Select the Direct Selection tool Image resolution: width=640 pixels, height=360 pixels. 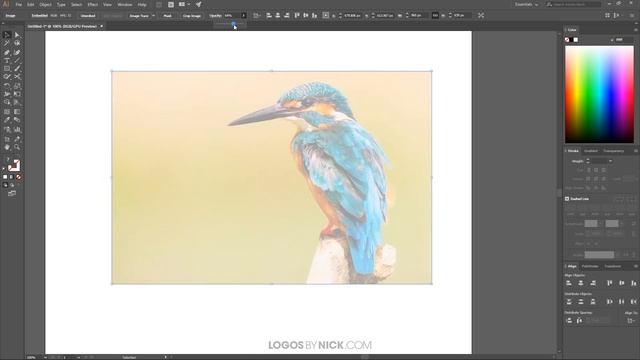tap(17, 35)
